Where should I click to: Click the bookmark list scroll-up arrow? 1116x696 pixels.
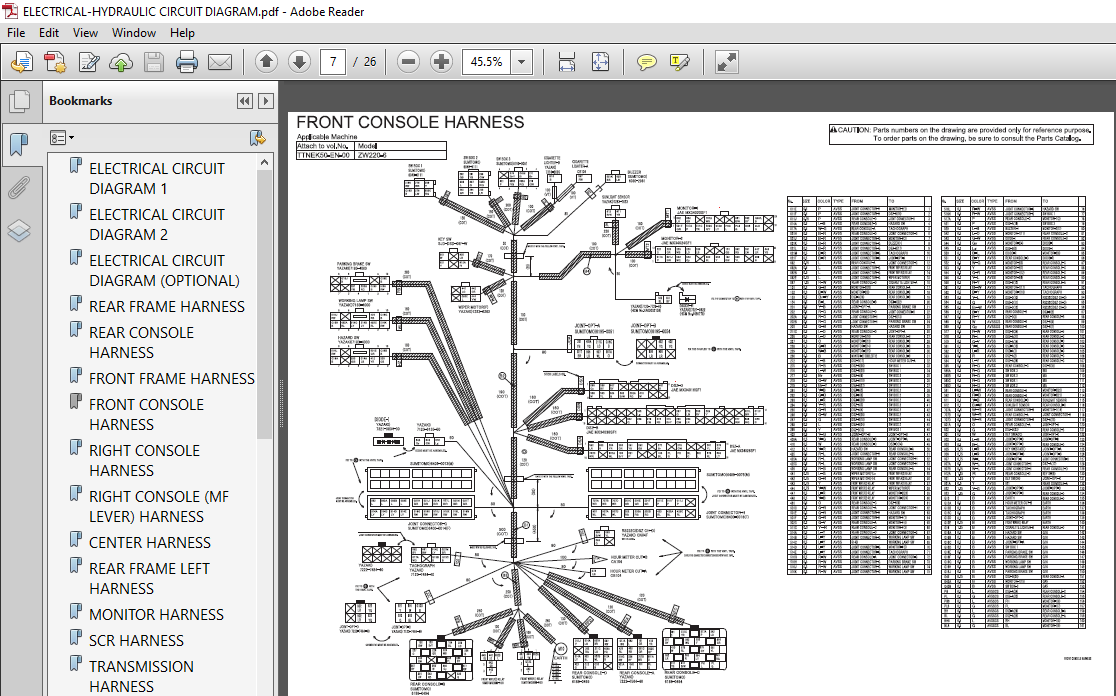coord(265,162)
